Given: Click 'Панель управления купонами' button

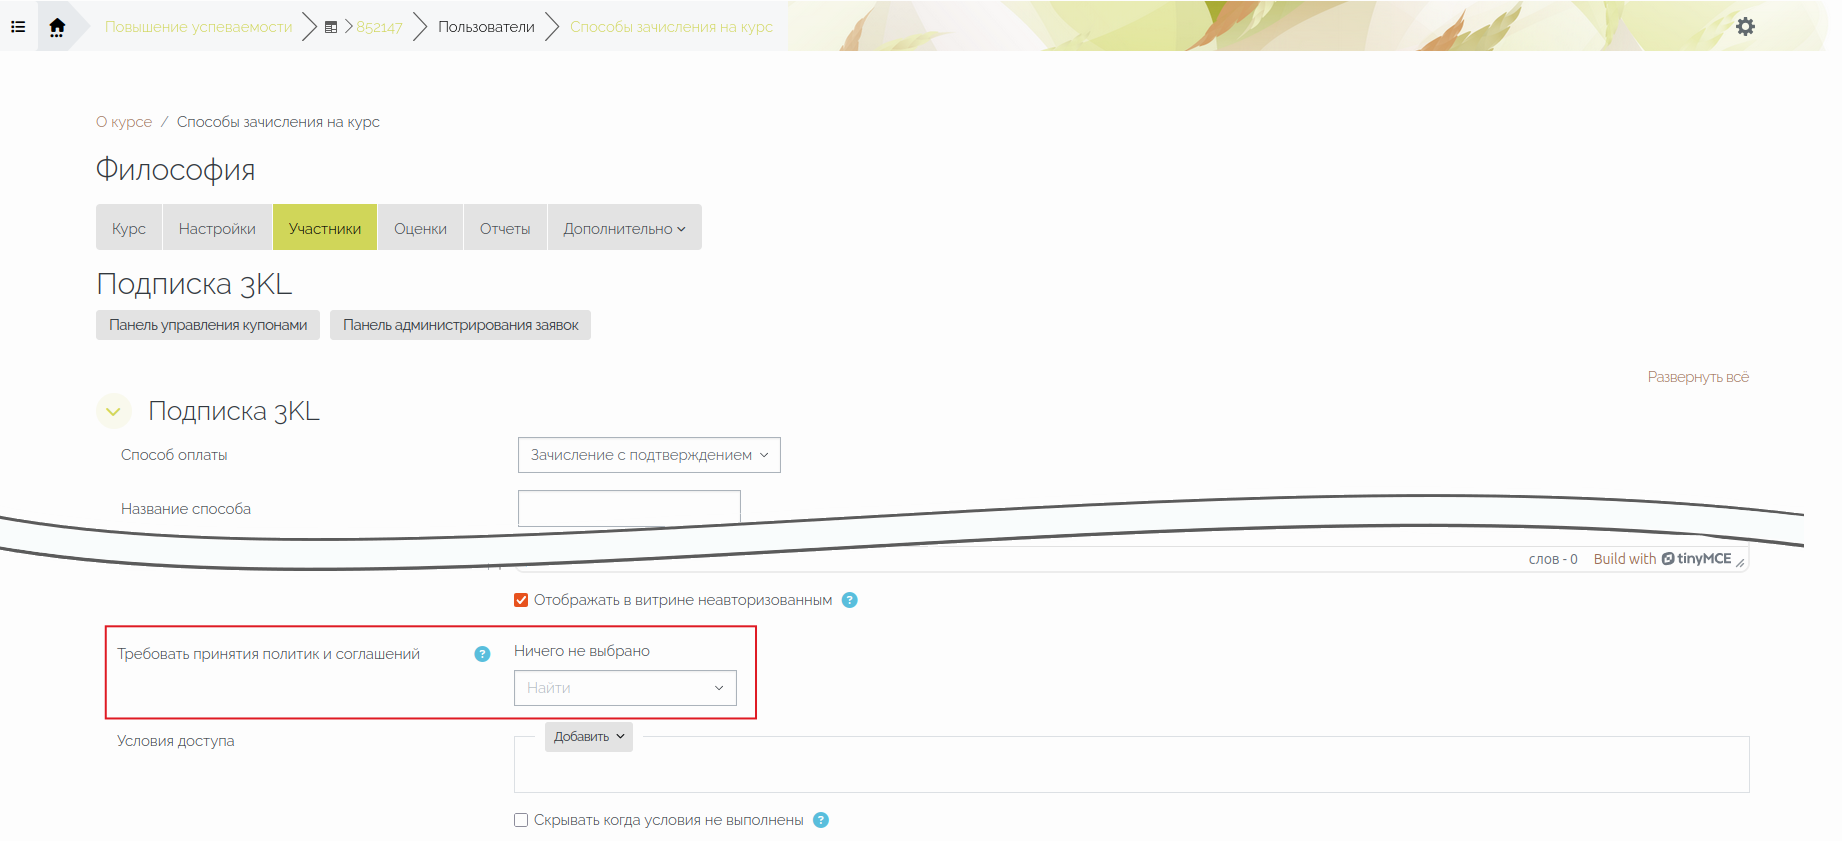Looking at the screenshot, I should [x=208, y=325].
